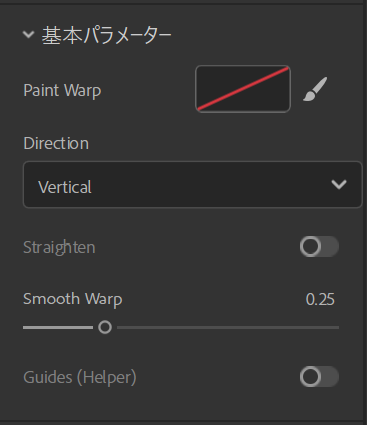Viewport: 367px width, 425px height.
Task: Click the paint brush icon beside Paint Warp
Action: point(315,89)
